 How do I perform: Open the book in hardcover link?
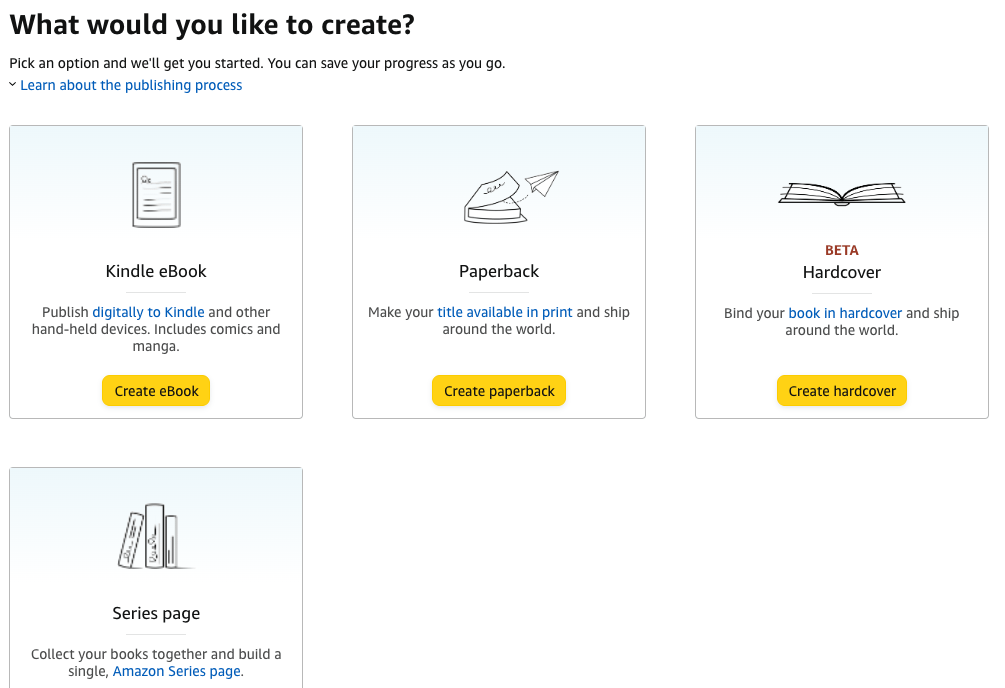pos(845,314)
